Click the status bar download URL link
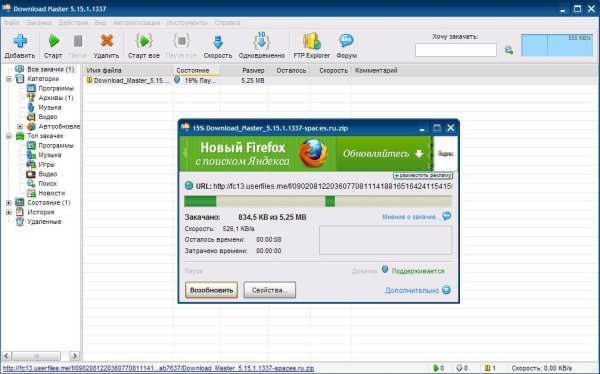 [x=158, y=368]
